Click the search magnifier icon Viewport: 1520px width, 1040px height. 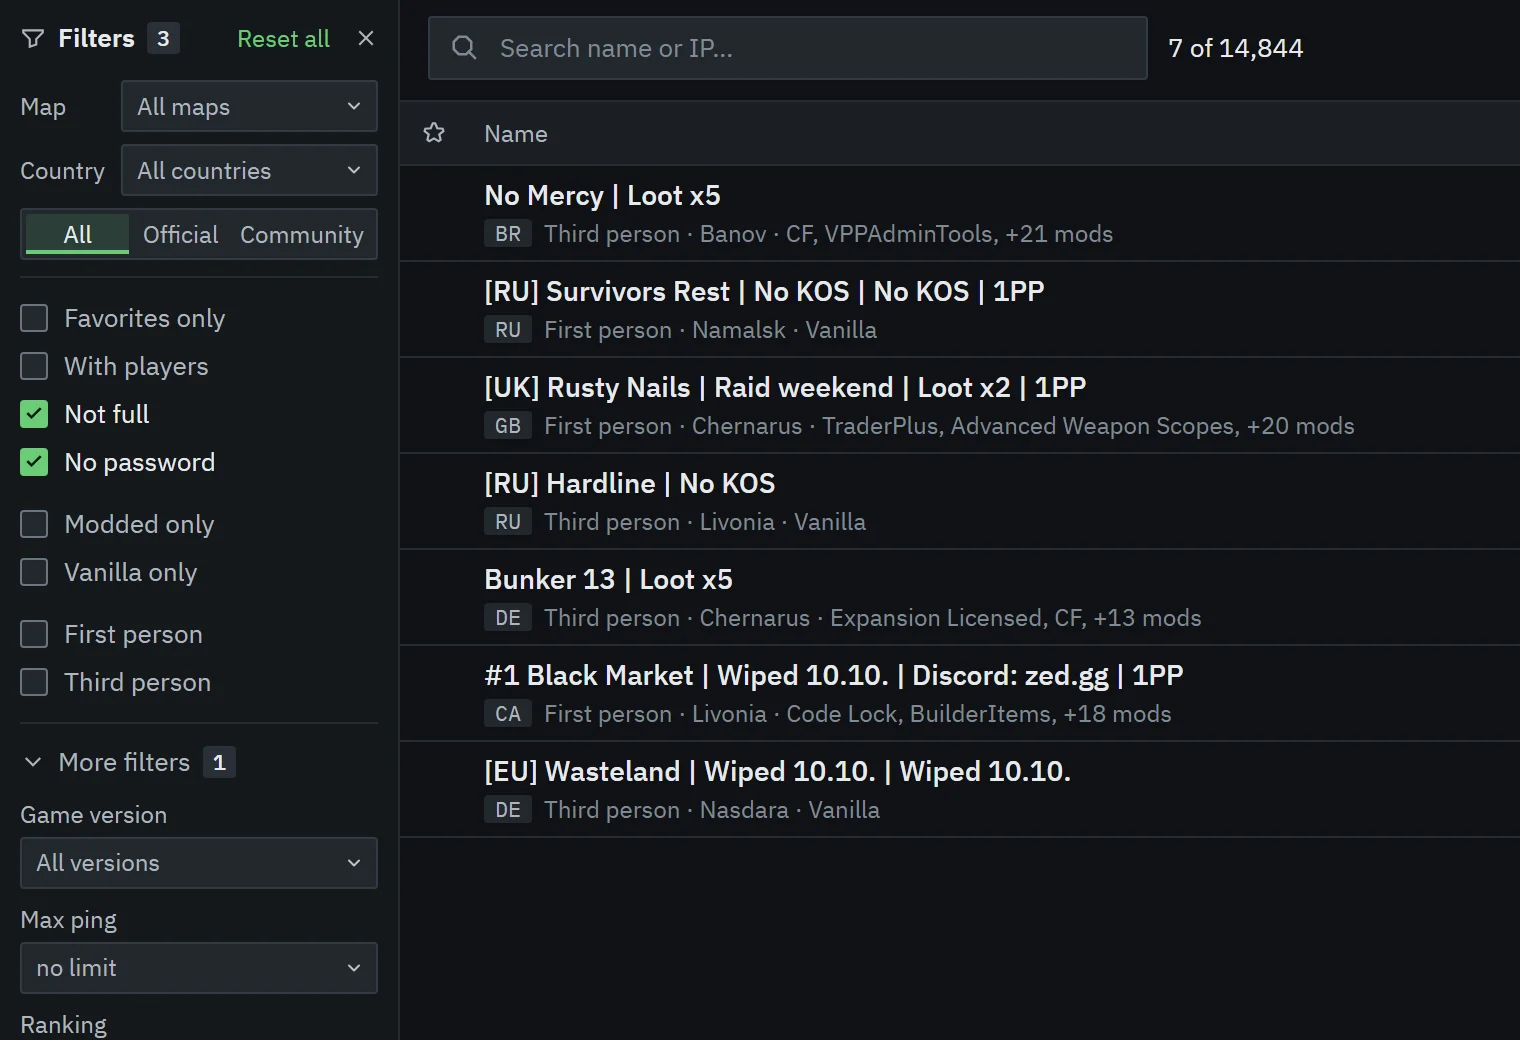464,47
